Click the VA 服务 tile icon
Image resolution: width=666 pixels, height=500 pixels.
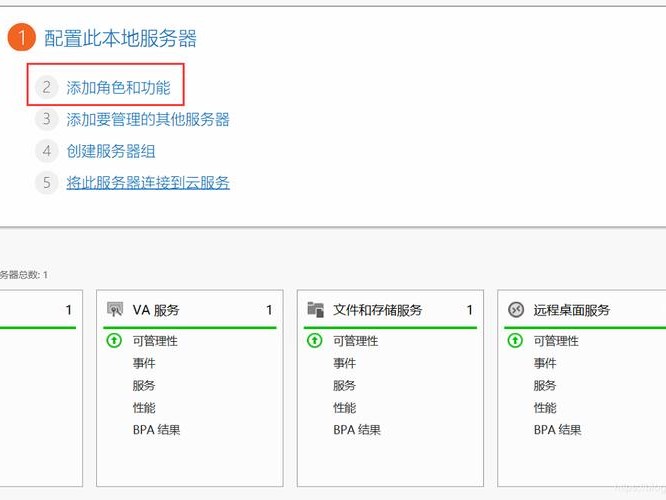[115, 310]
